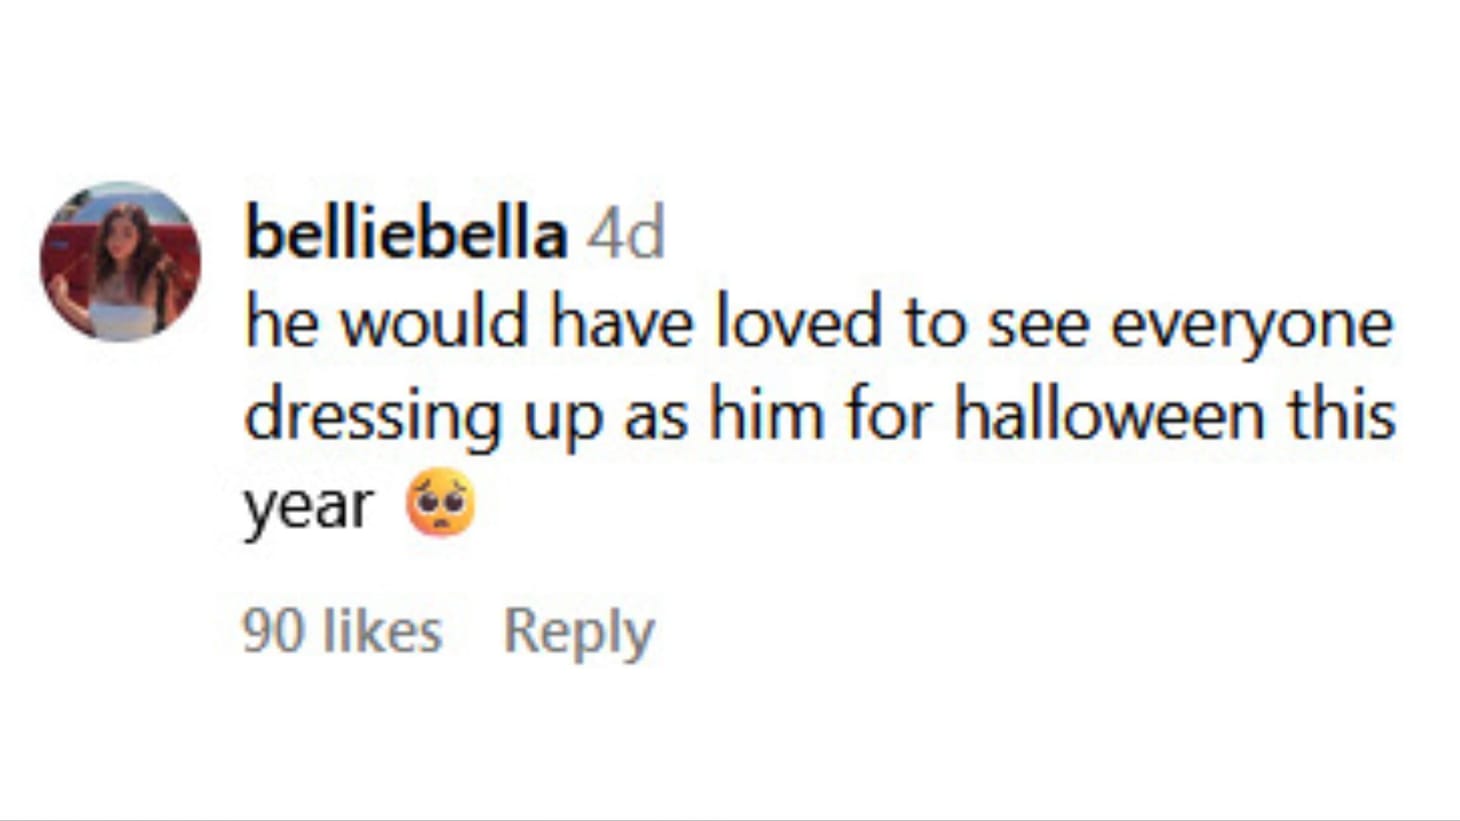
Task: Click the belliebella username
Action: 406,234
